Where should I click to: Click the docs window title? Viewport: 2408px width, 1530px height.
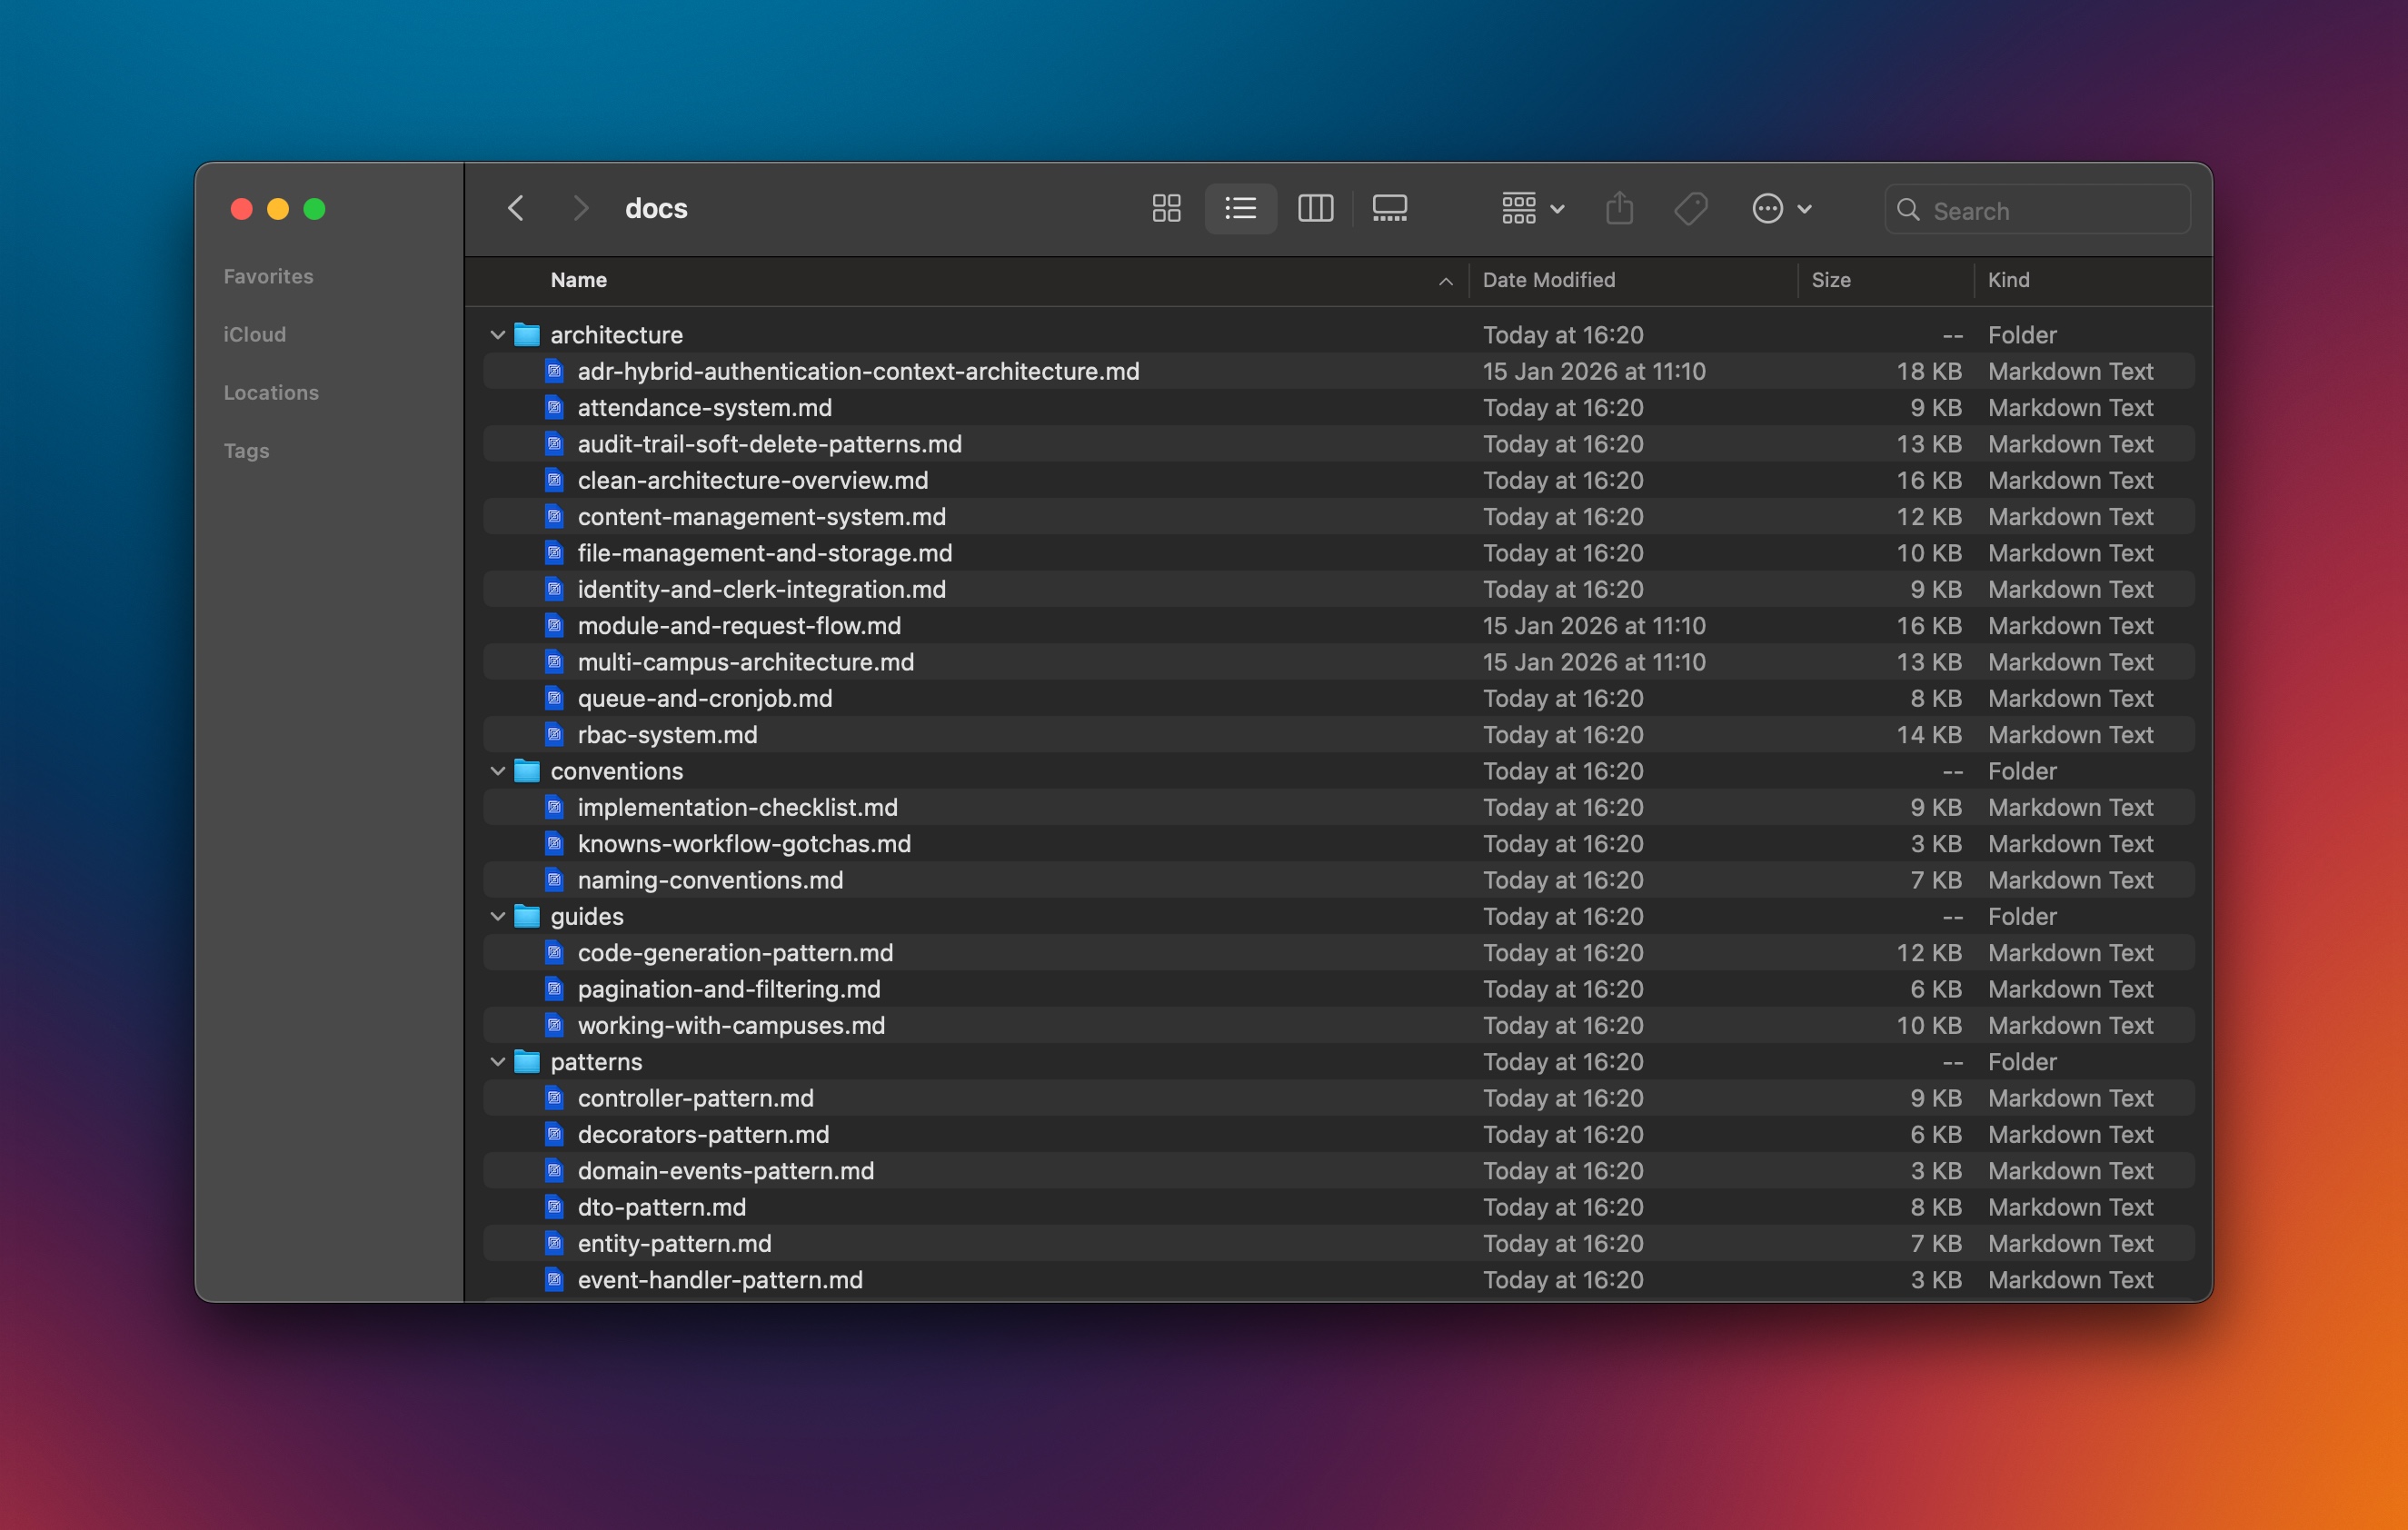(x=656, y=209)
